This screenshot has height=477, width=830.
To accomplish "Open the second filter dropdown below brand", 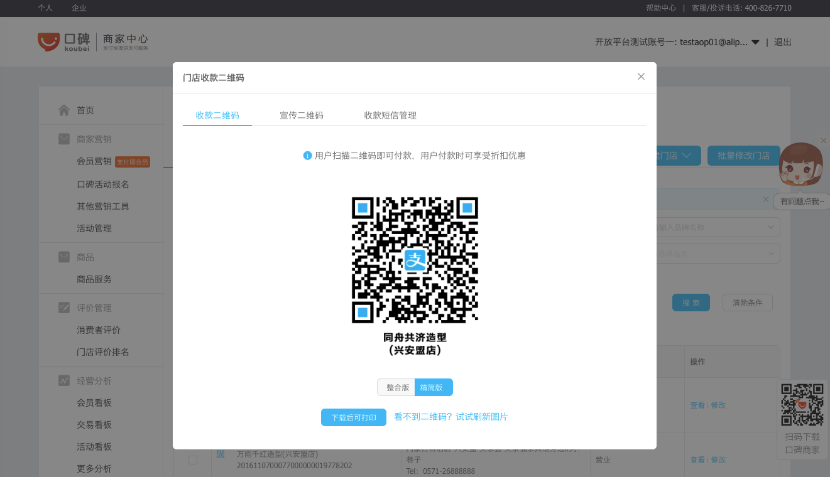I will pos(718,254).
